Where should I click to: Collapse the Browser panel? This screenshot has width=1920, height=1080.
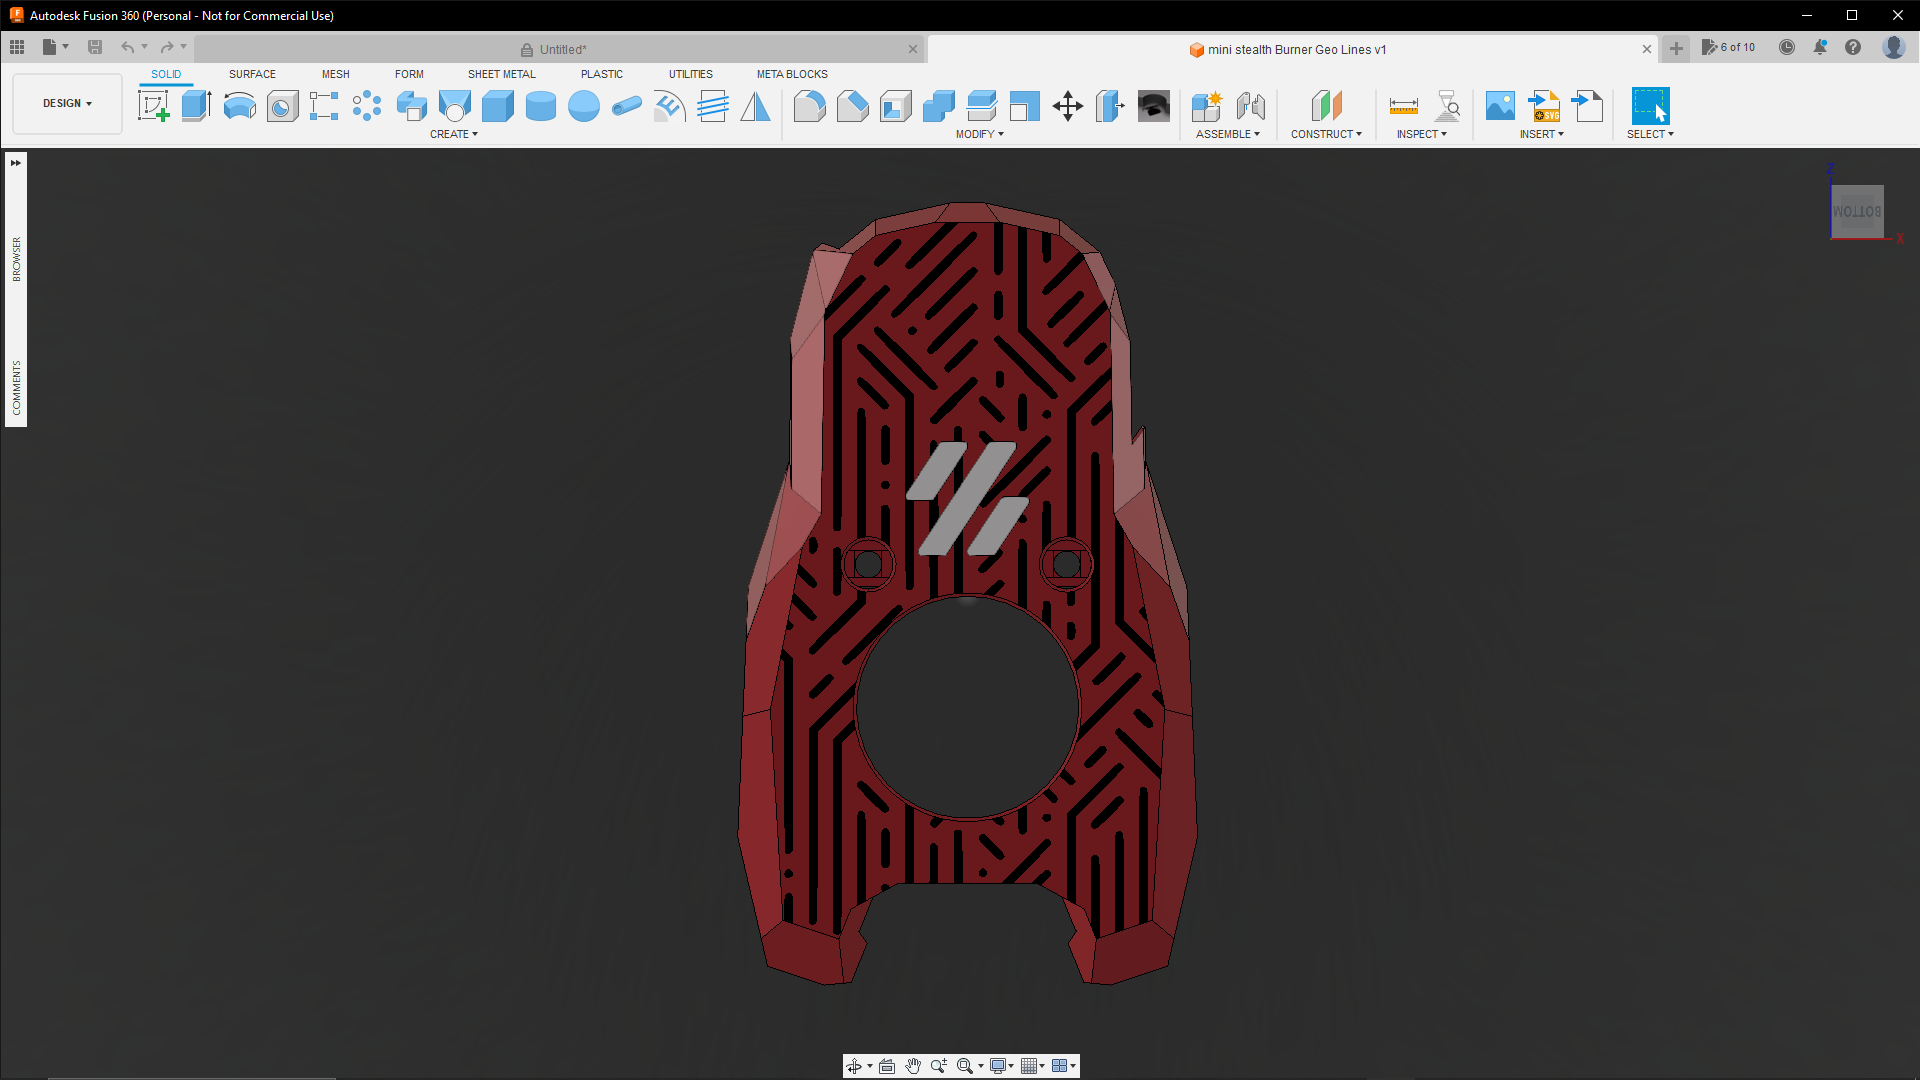tap(15, 161)
